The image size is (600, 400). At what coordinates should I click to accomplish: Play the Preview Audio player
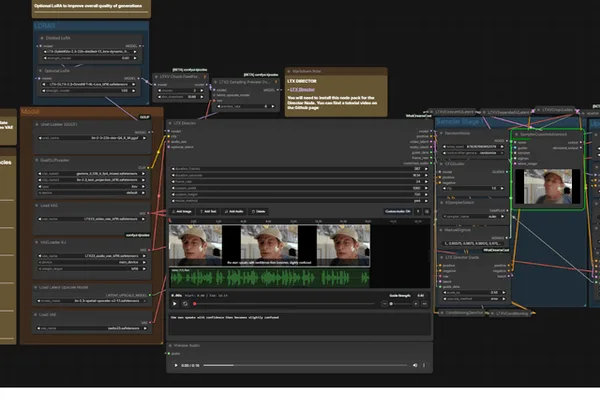click(176, 365)
